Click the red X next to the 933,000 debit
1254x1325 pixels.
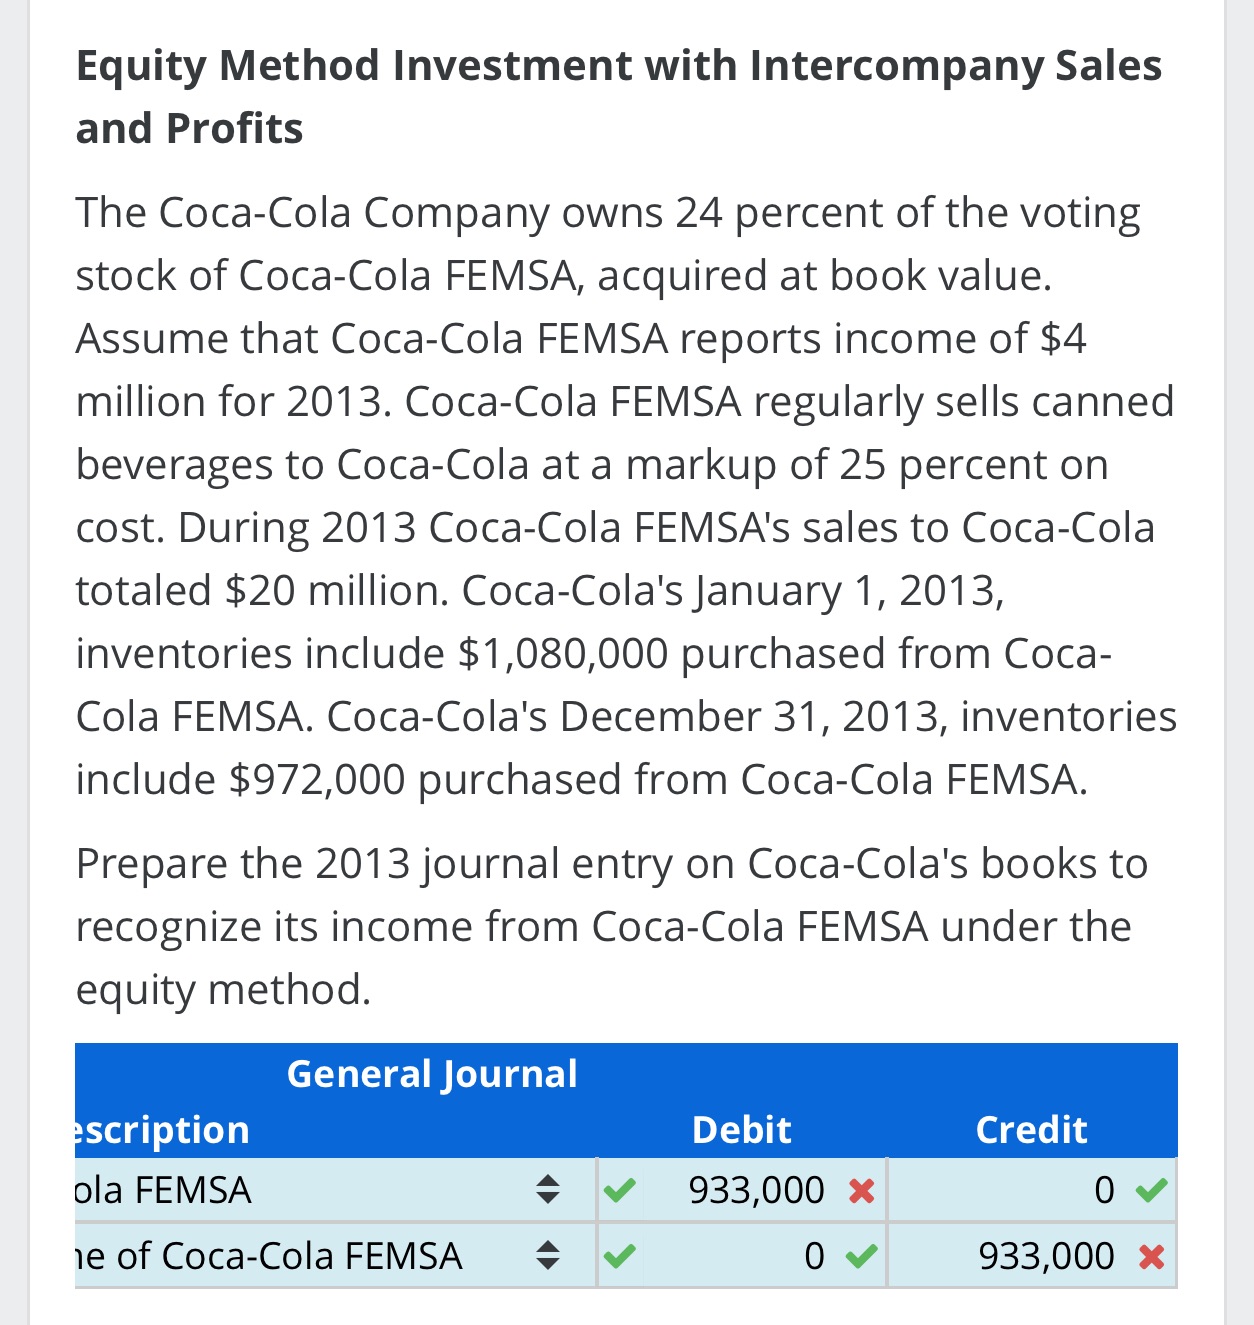click(861, 1191)
